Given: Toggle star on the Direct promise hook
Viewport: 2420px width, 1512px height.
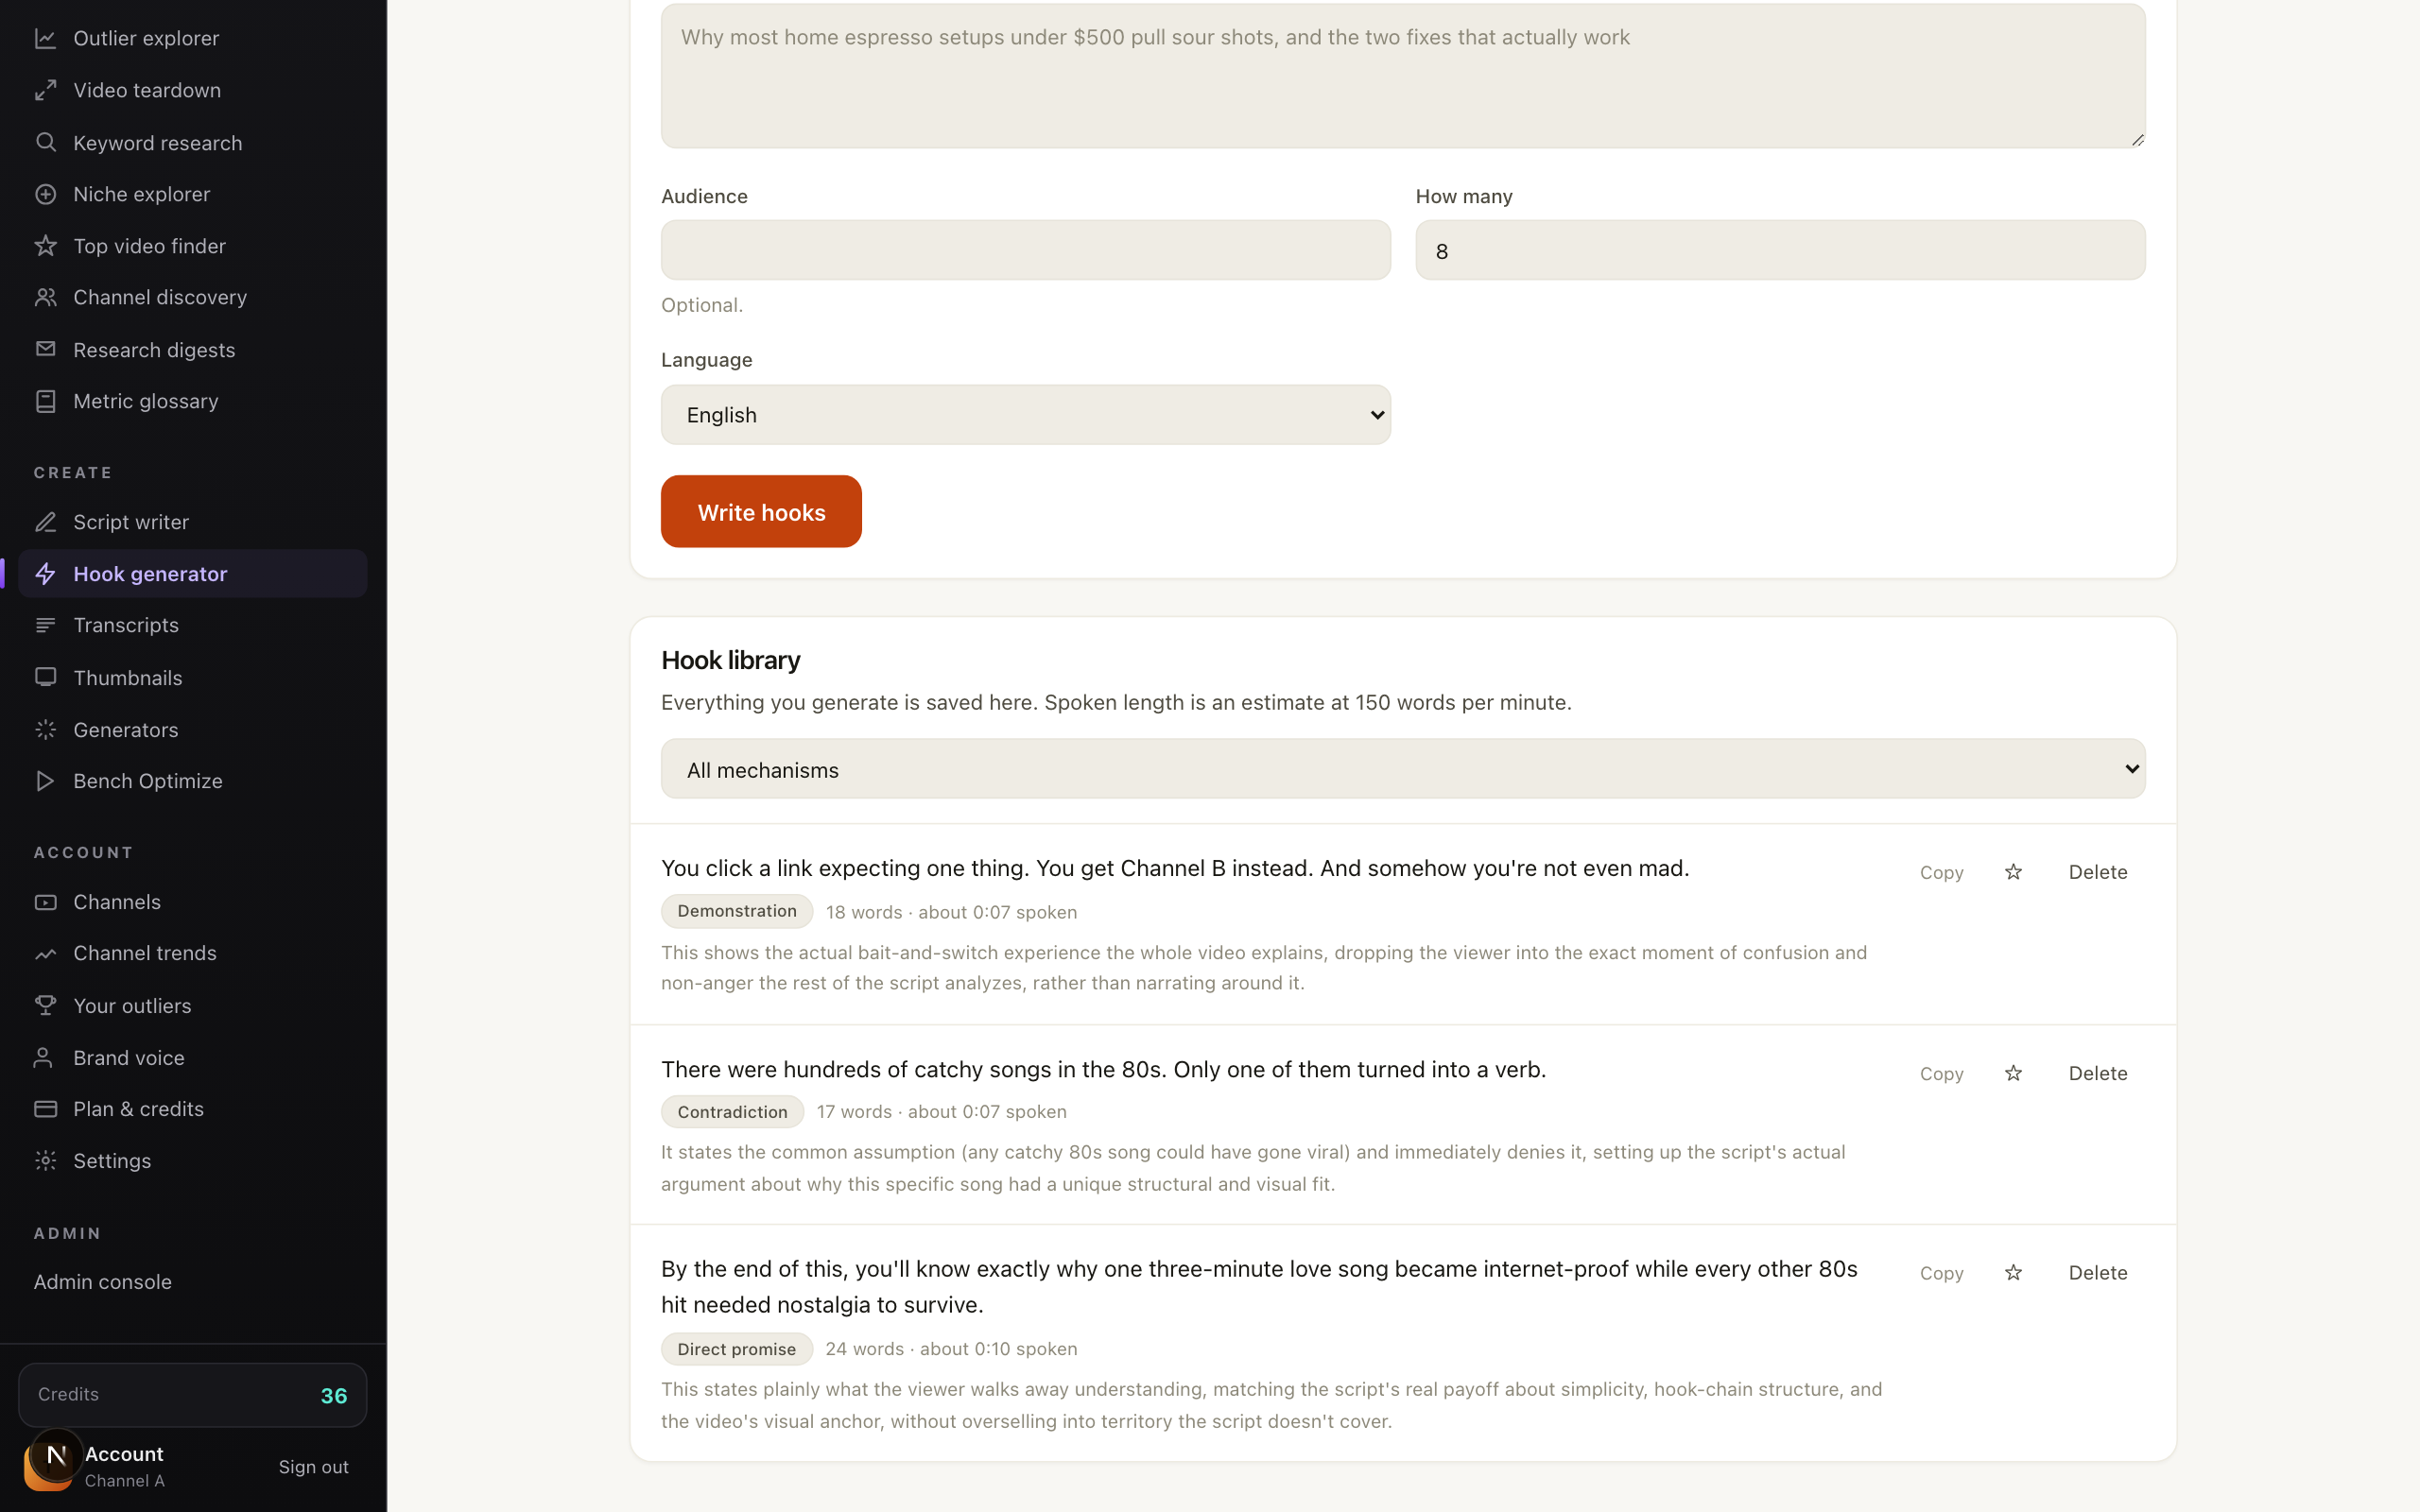Looking at the screenshot, I should click(x=2013, y=1272).
